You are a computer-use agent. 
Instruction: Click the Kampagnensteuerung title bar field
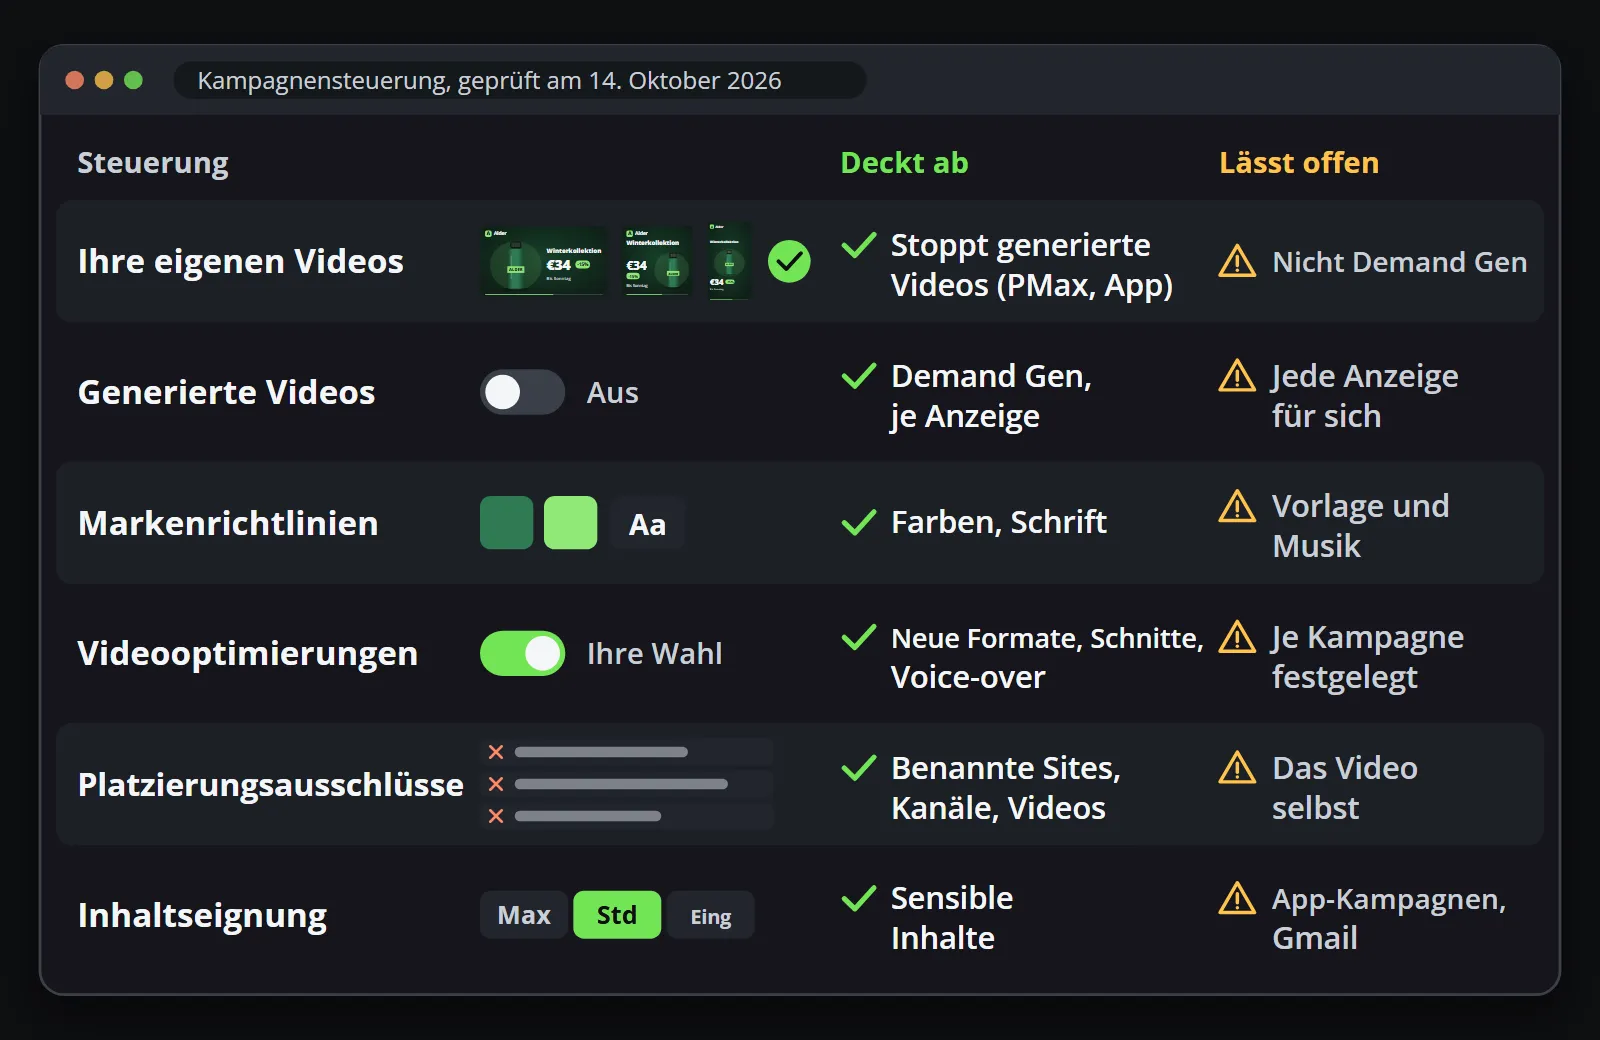[520, 80]
